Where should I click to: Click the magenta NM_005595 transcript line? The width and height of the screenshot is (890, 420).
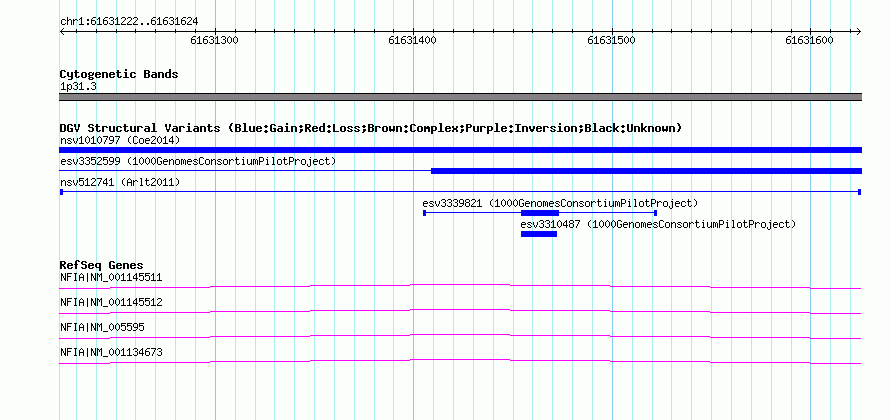[460, 337]
